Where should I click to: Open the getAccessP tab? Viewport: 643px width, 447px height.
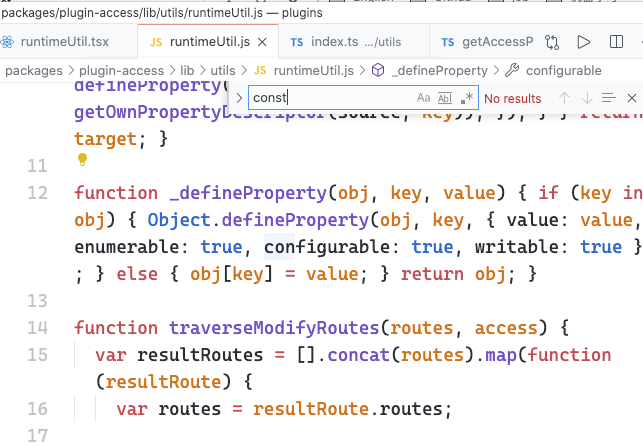tap(487, 42)
